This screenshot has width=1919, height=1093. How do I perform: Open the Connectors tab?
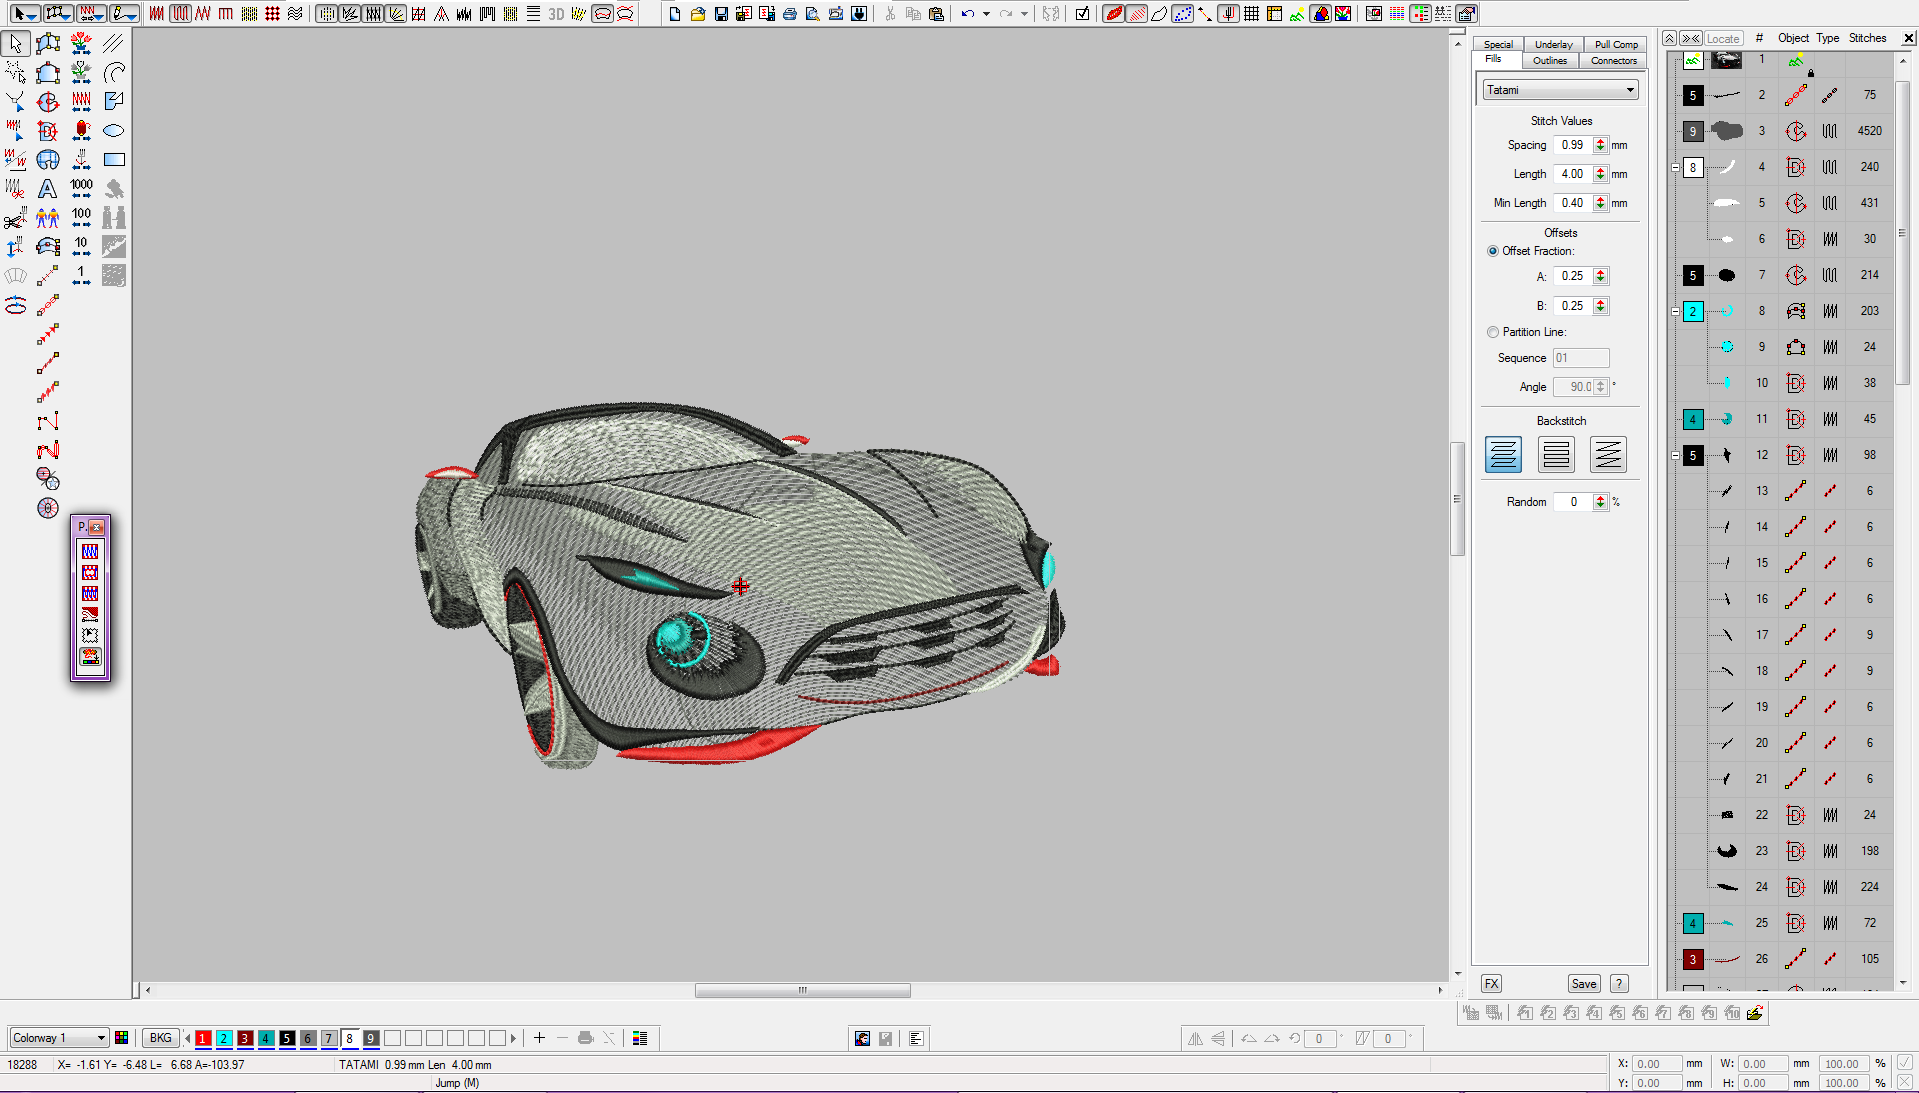click(x=1613, y=61)
